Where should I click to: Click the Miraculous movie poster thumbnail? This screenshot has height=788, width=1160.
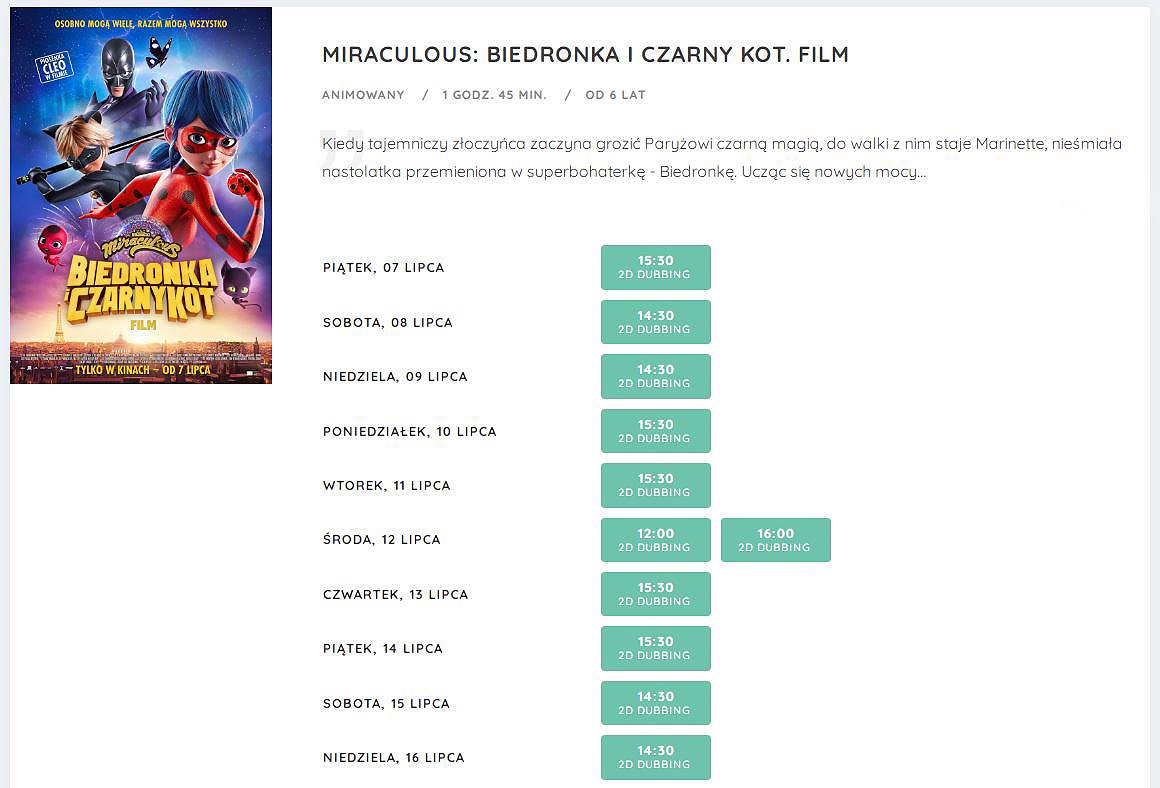(141, 195)
